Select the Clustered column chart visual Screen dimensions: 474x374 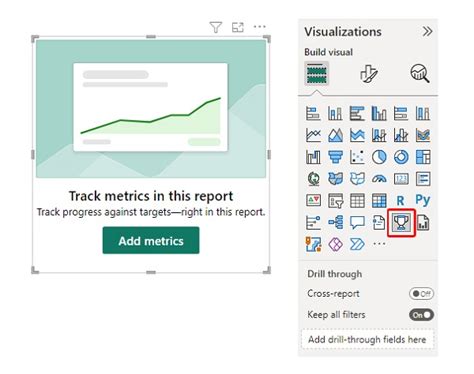[x=379, y=114]
